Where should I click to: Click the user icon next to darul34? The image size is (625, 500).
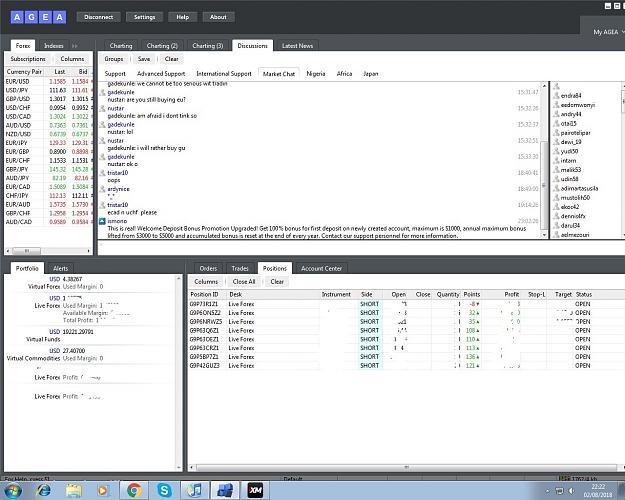click(556, 225)
